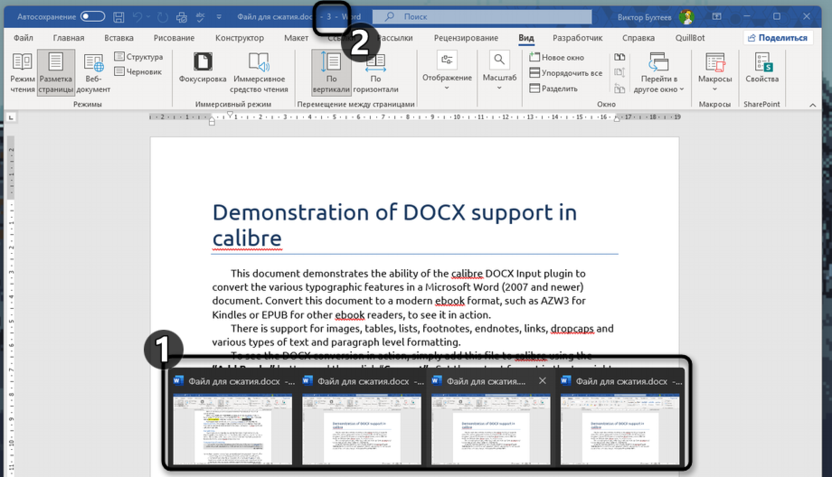Image resolution: width=832 pixels, height=477 pixels.
Task: Click into the Поиск search field
Action: [482, 16]
